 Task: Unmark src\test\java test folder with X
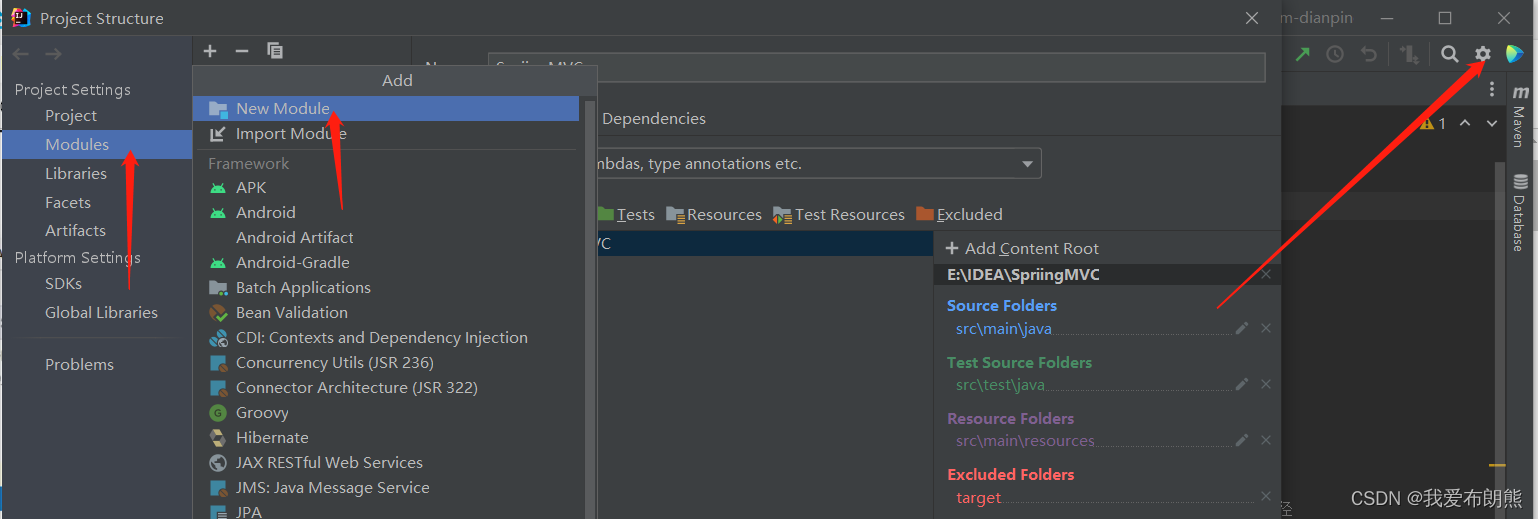(x=1266, y=384)
